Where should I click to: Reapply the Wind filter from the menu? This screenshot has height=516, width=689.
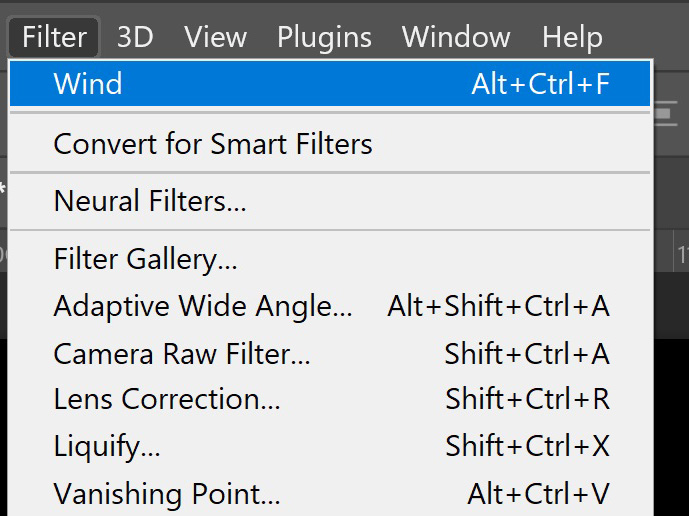pos(330,84)
